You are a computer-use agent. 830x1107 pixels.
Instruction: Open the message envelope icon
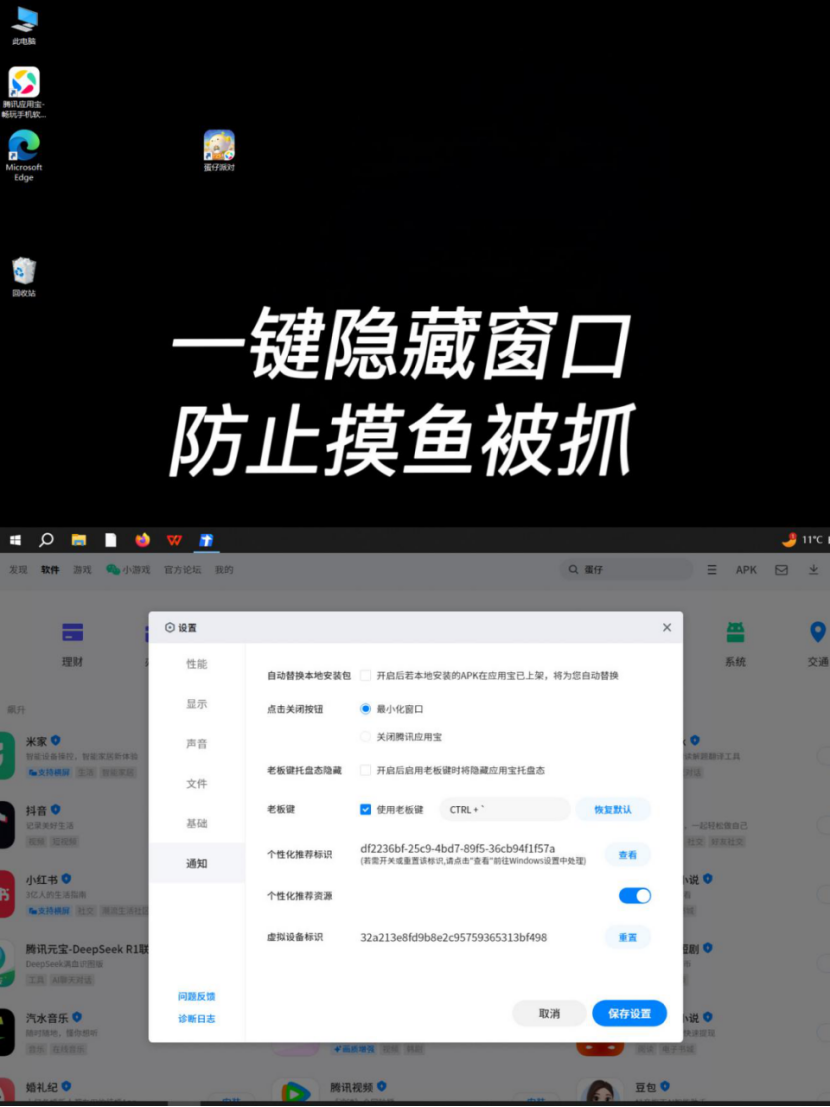click(x=783, y=568)
